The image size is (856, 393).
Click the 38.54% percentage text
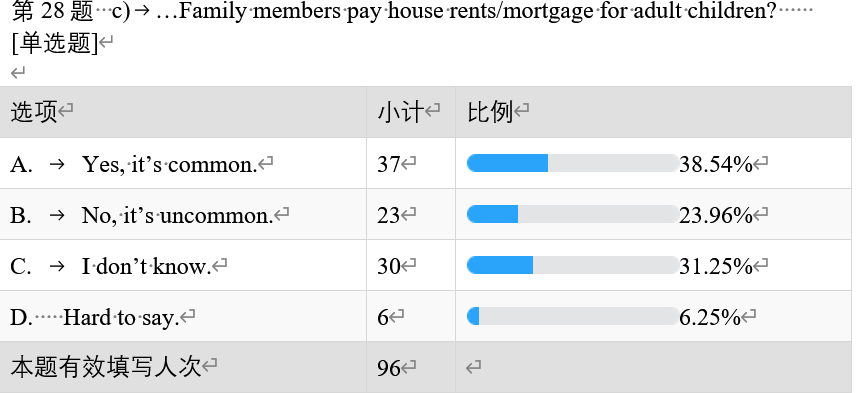click(x=716, y=164)
